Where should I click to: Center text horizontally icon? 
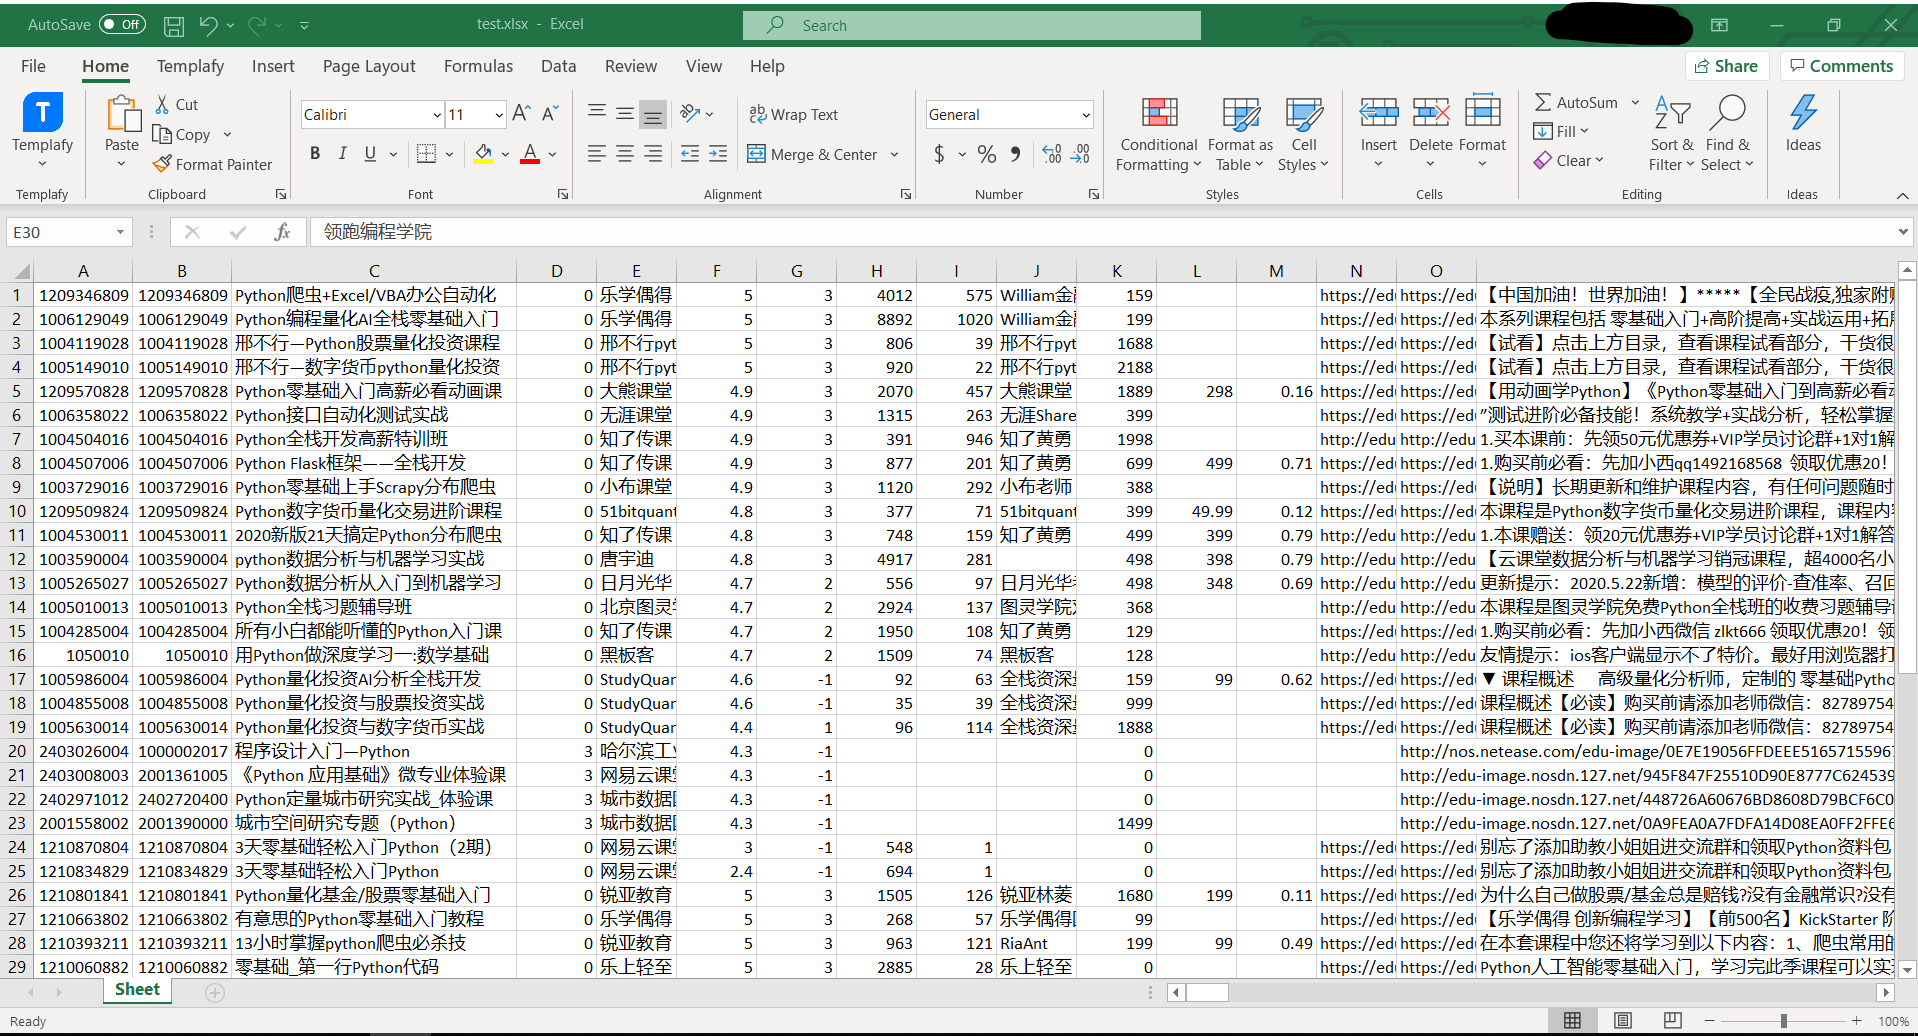pyautogui.click(x=625, y=153)
